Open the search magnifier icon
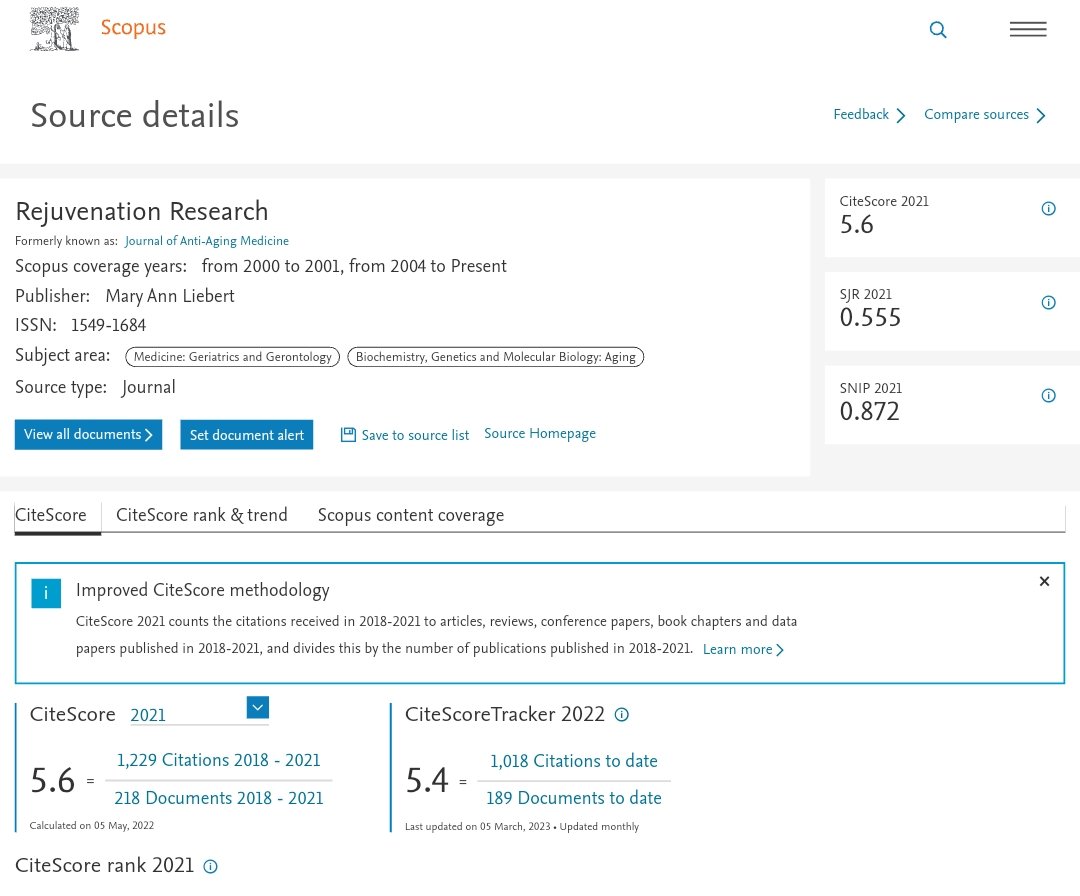Screen dimensions: 1080x896 [937, 30]
